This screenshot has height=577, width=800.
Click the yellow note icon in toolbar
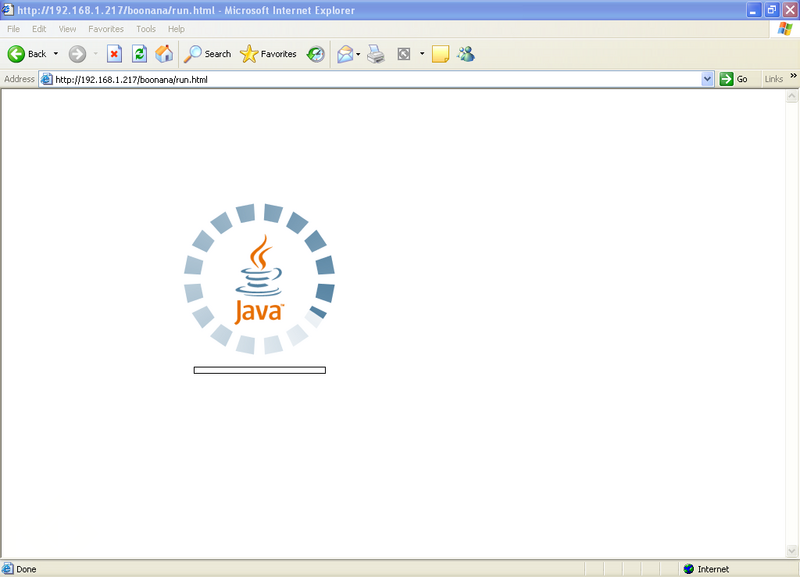point(440,54)
